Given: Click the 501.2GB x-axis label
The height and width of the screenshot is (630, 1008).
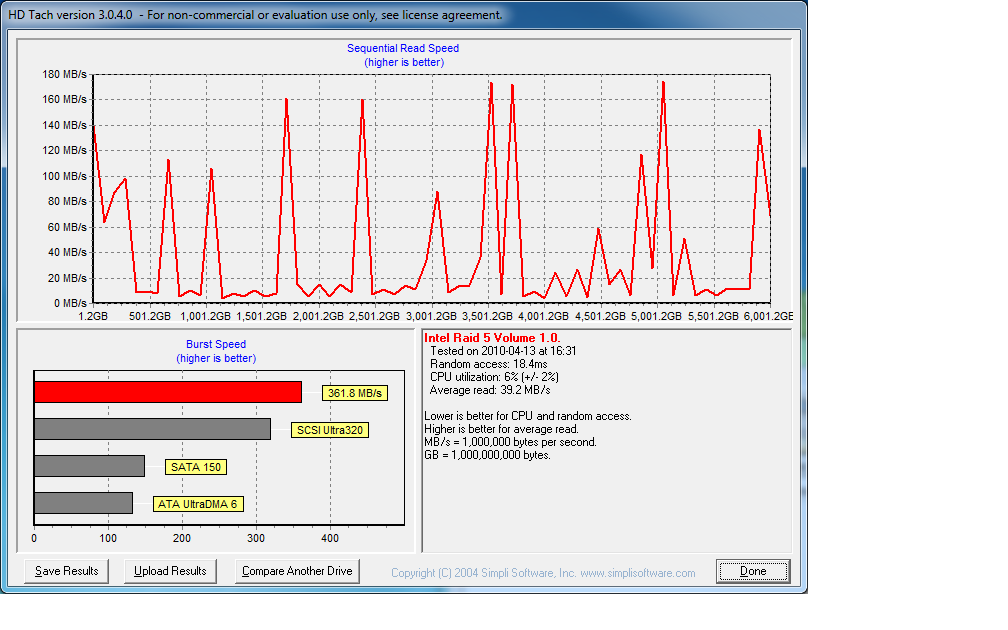Looking at the screenshot, I should [x=150, y=316].
